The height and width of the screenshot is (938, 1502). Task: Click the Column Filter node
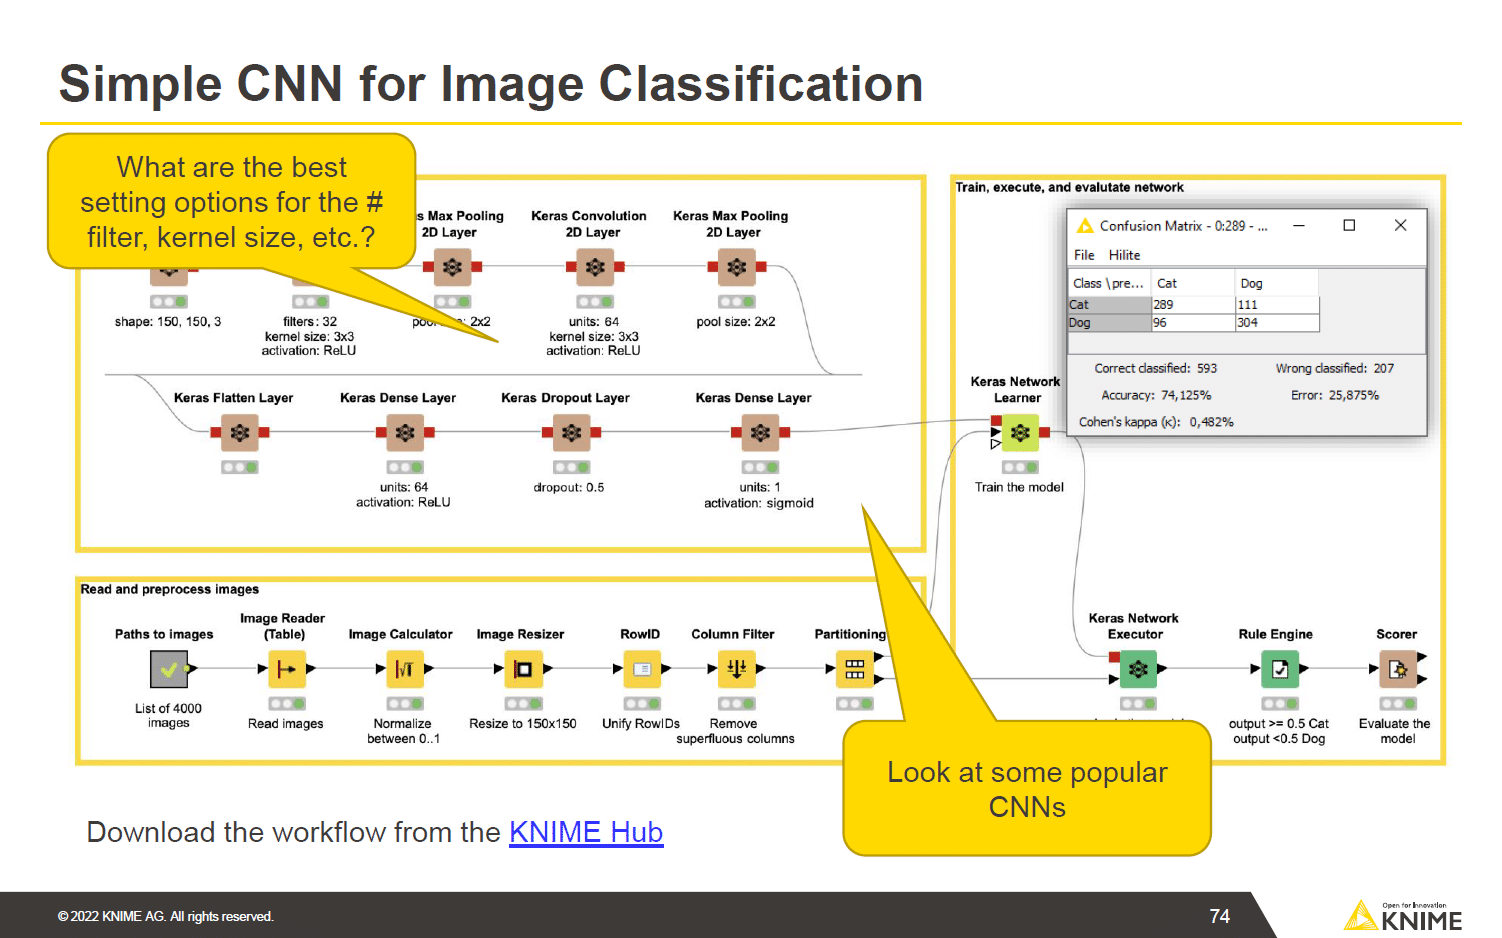click(x=735, y=669)
